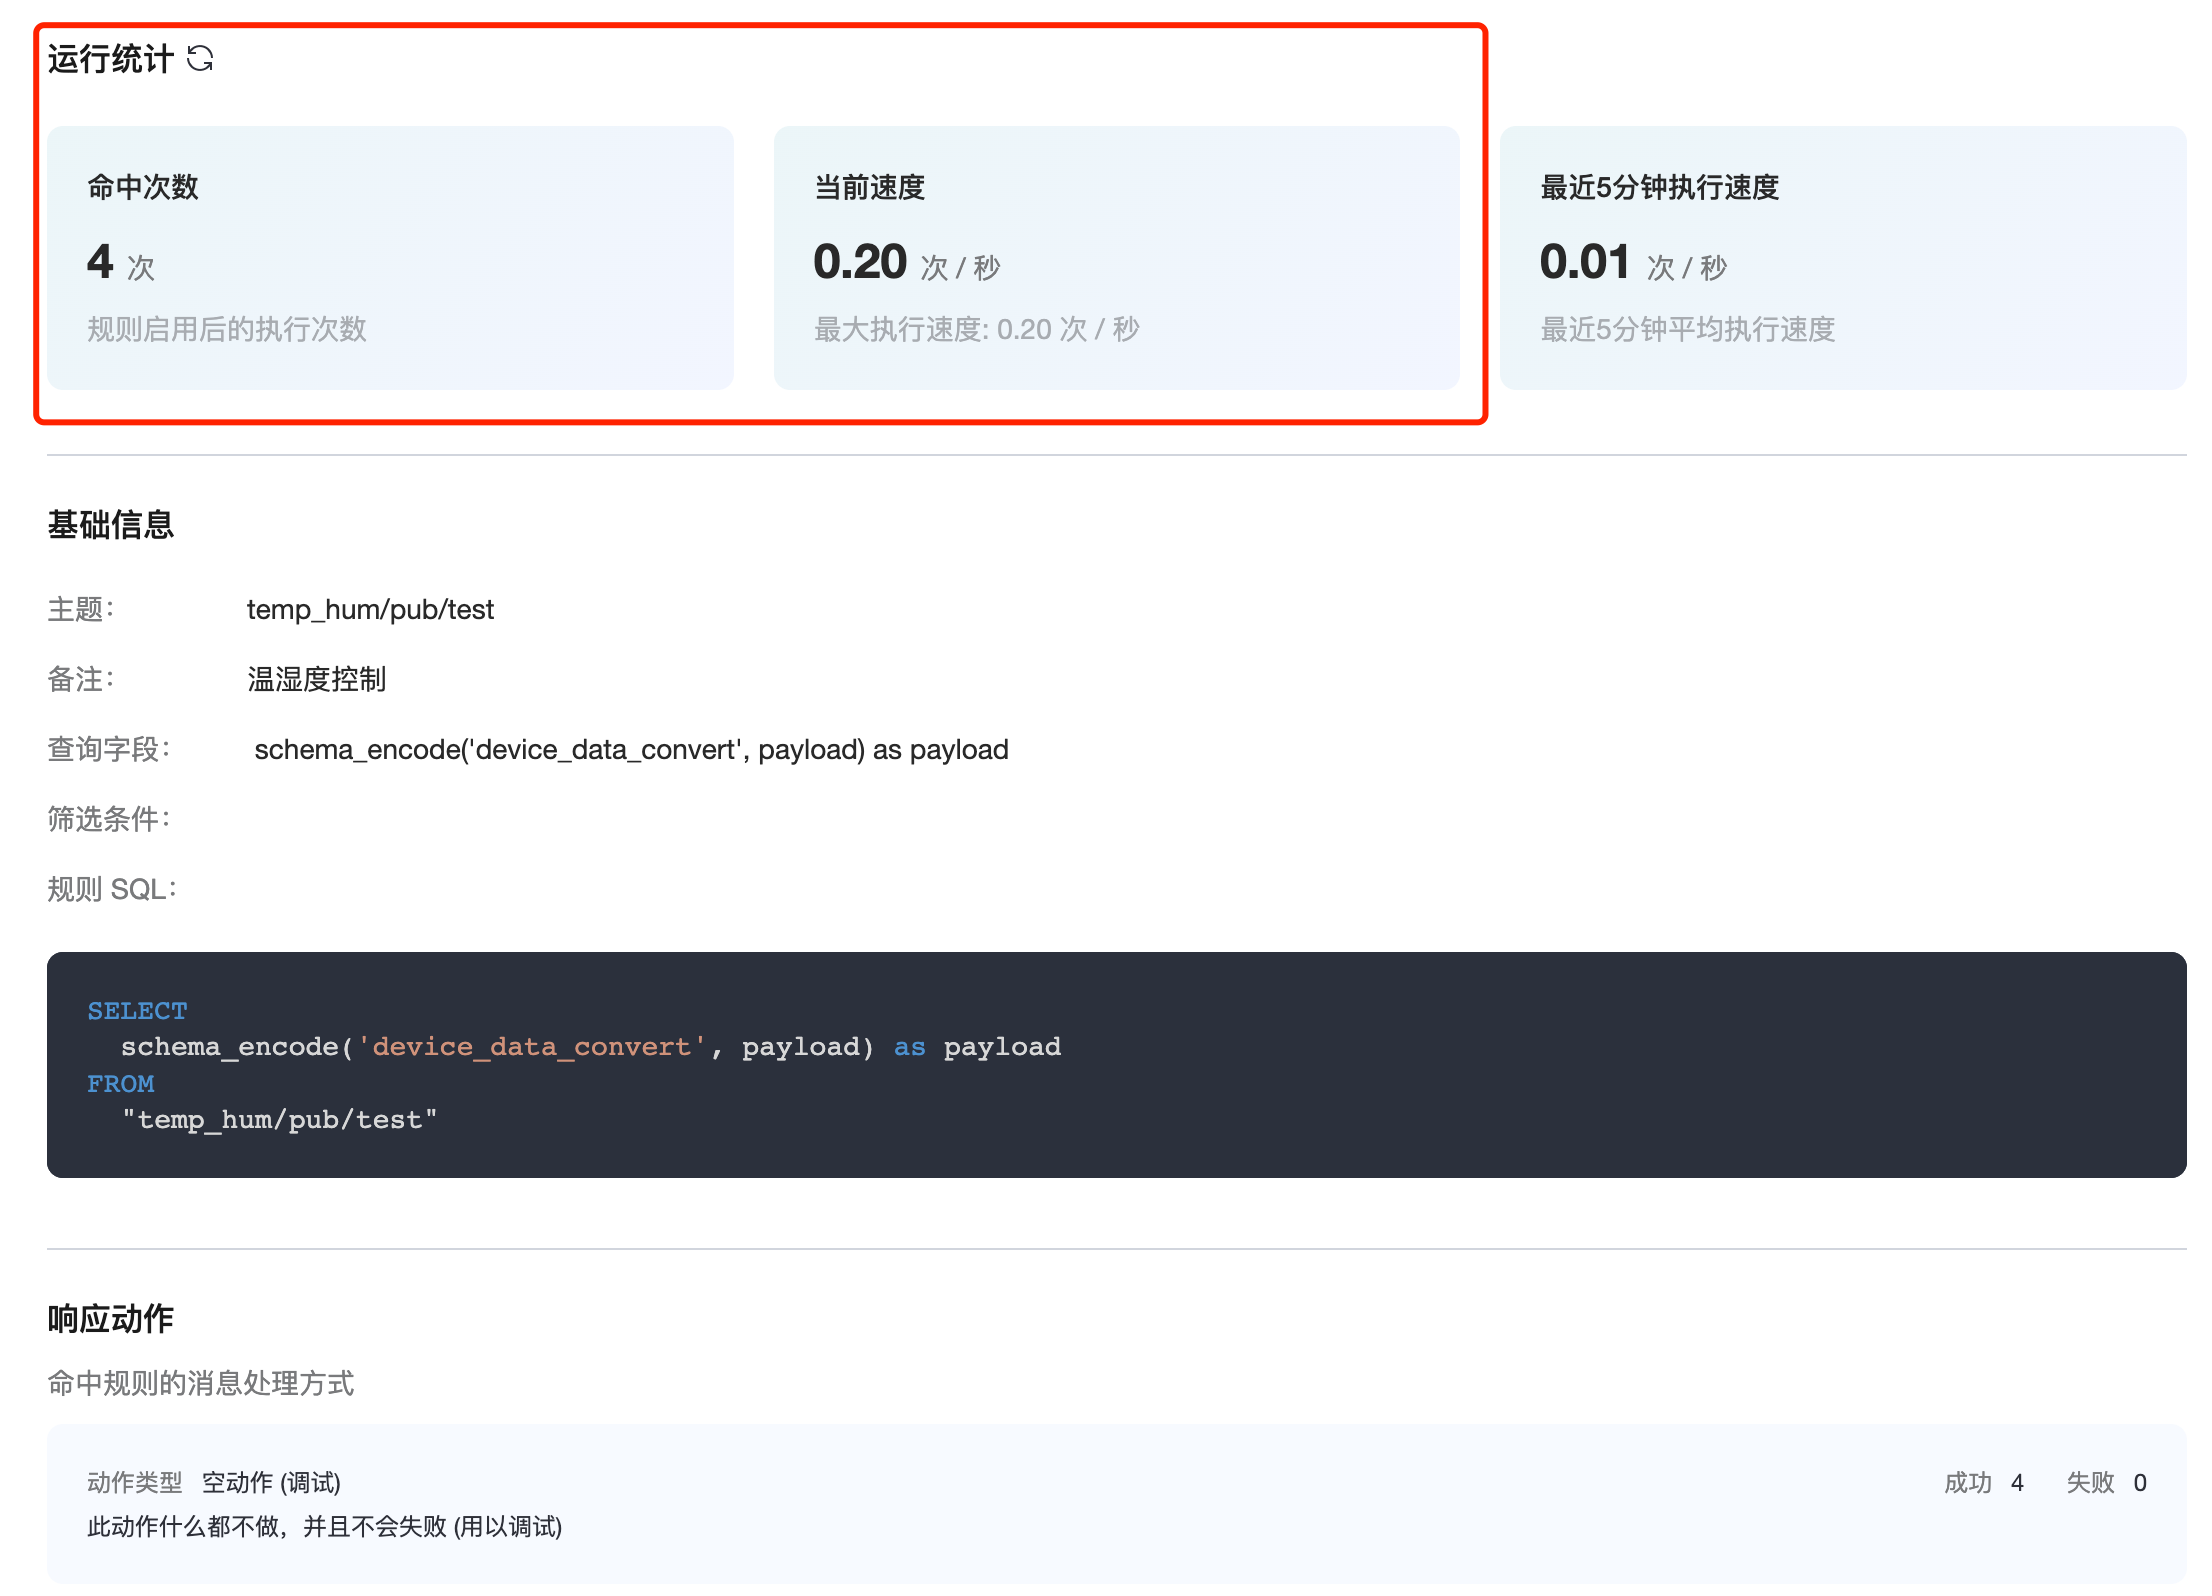Click the 0.01 recent speed value
Image resolution: width=2212 pixels, height=1596 pixels.
coord(1585,262)
